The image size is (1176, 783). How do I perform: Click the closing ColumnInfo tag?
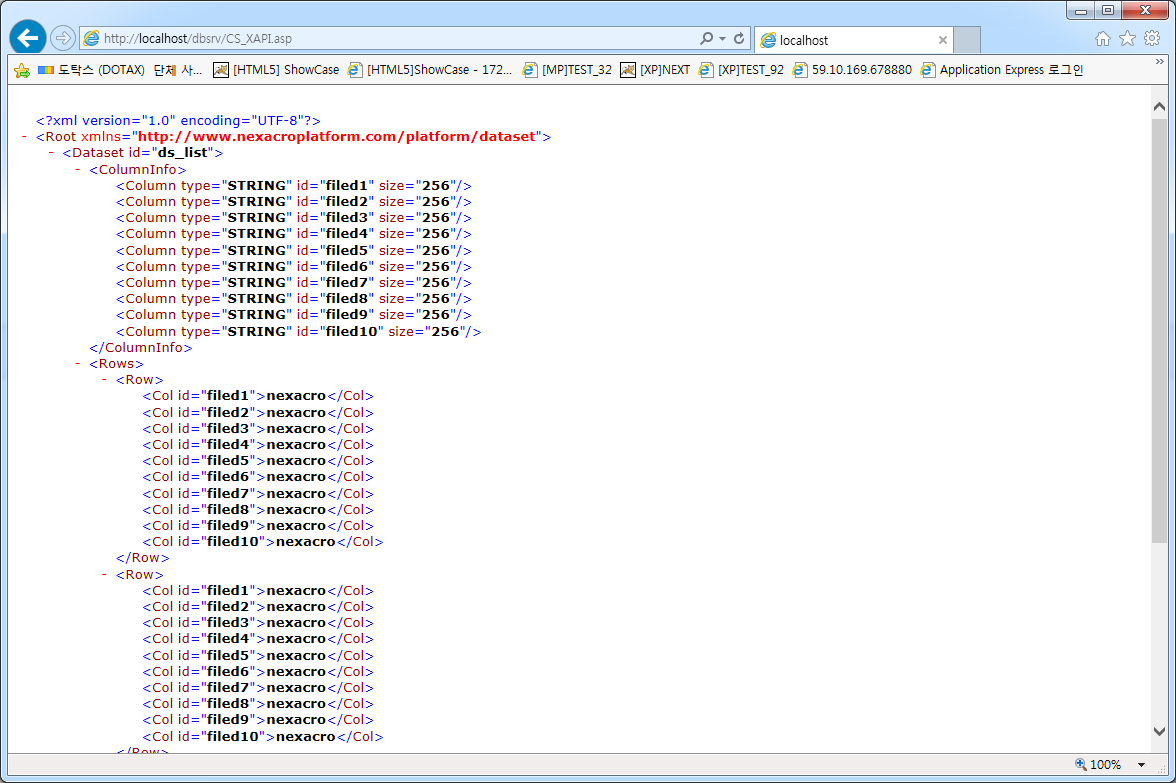[140, 348]
